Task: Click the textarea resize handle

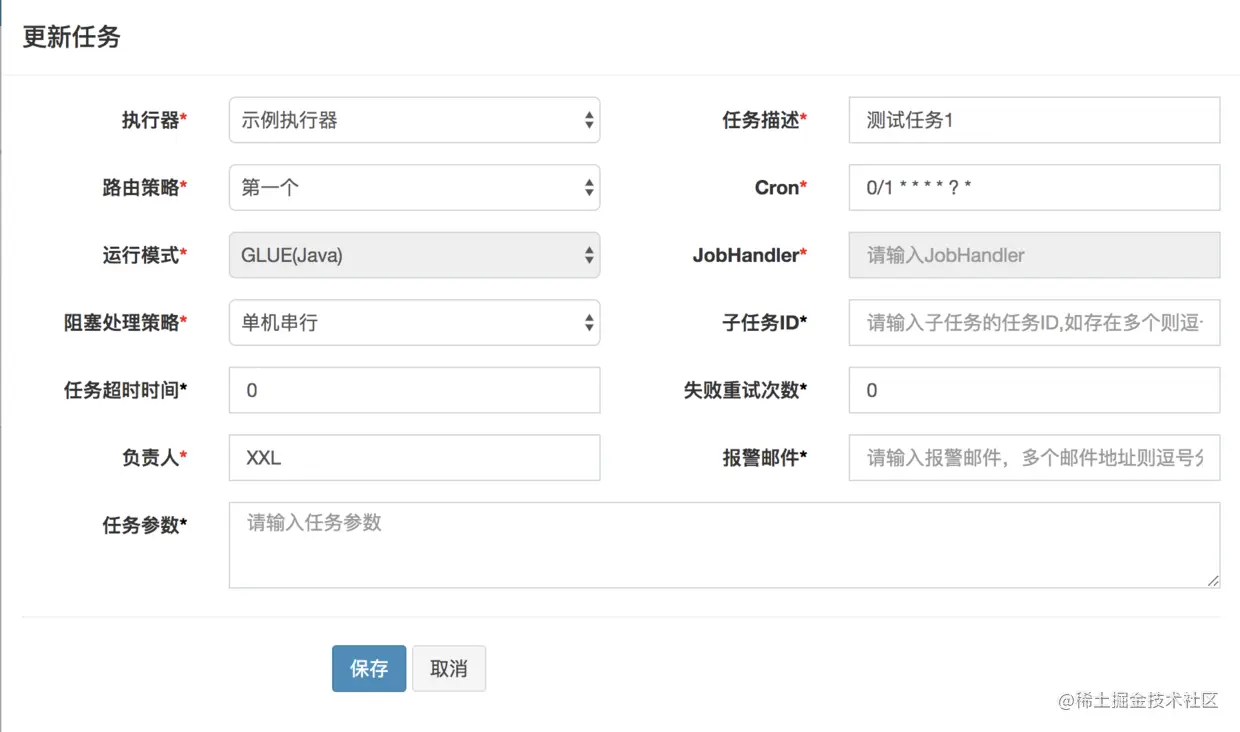Action: point(1213,581)
